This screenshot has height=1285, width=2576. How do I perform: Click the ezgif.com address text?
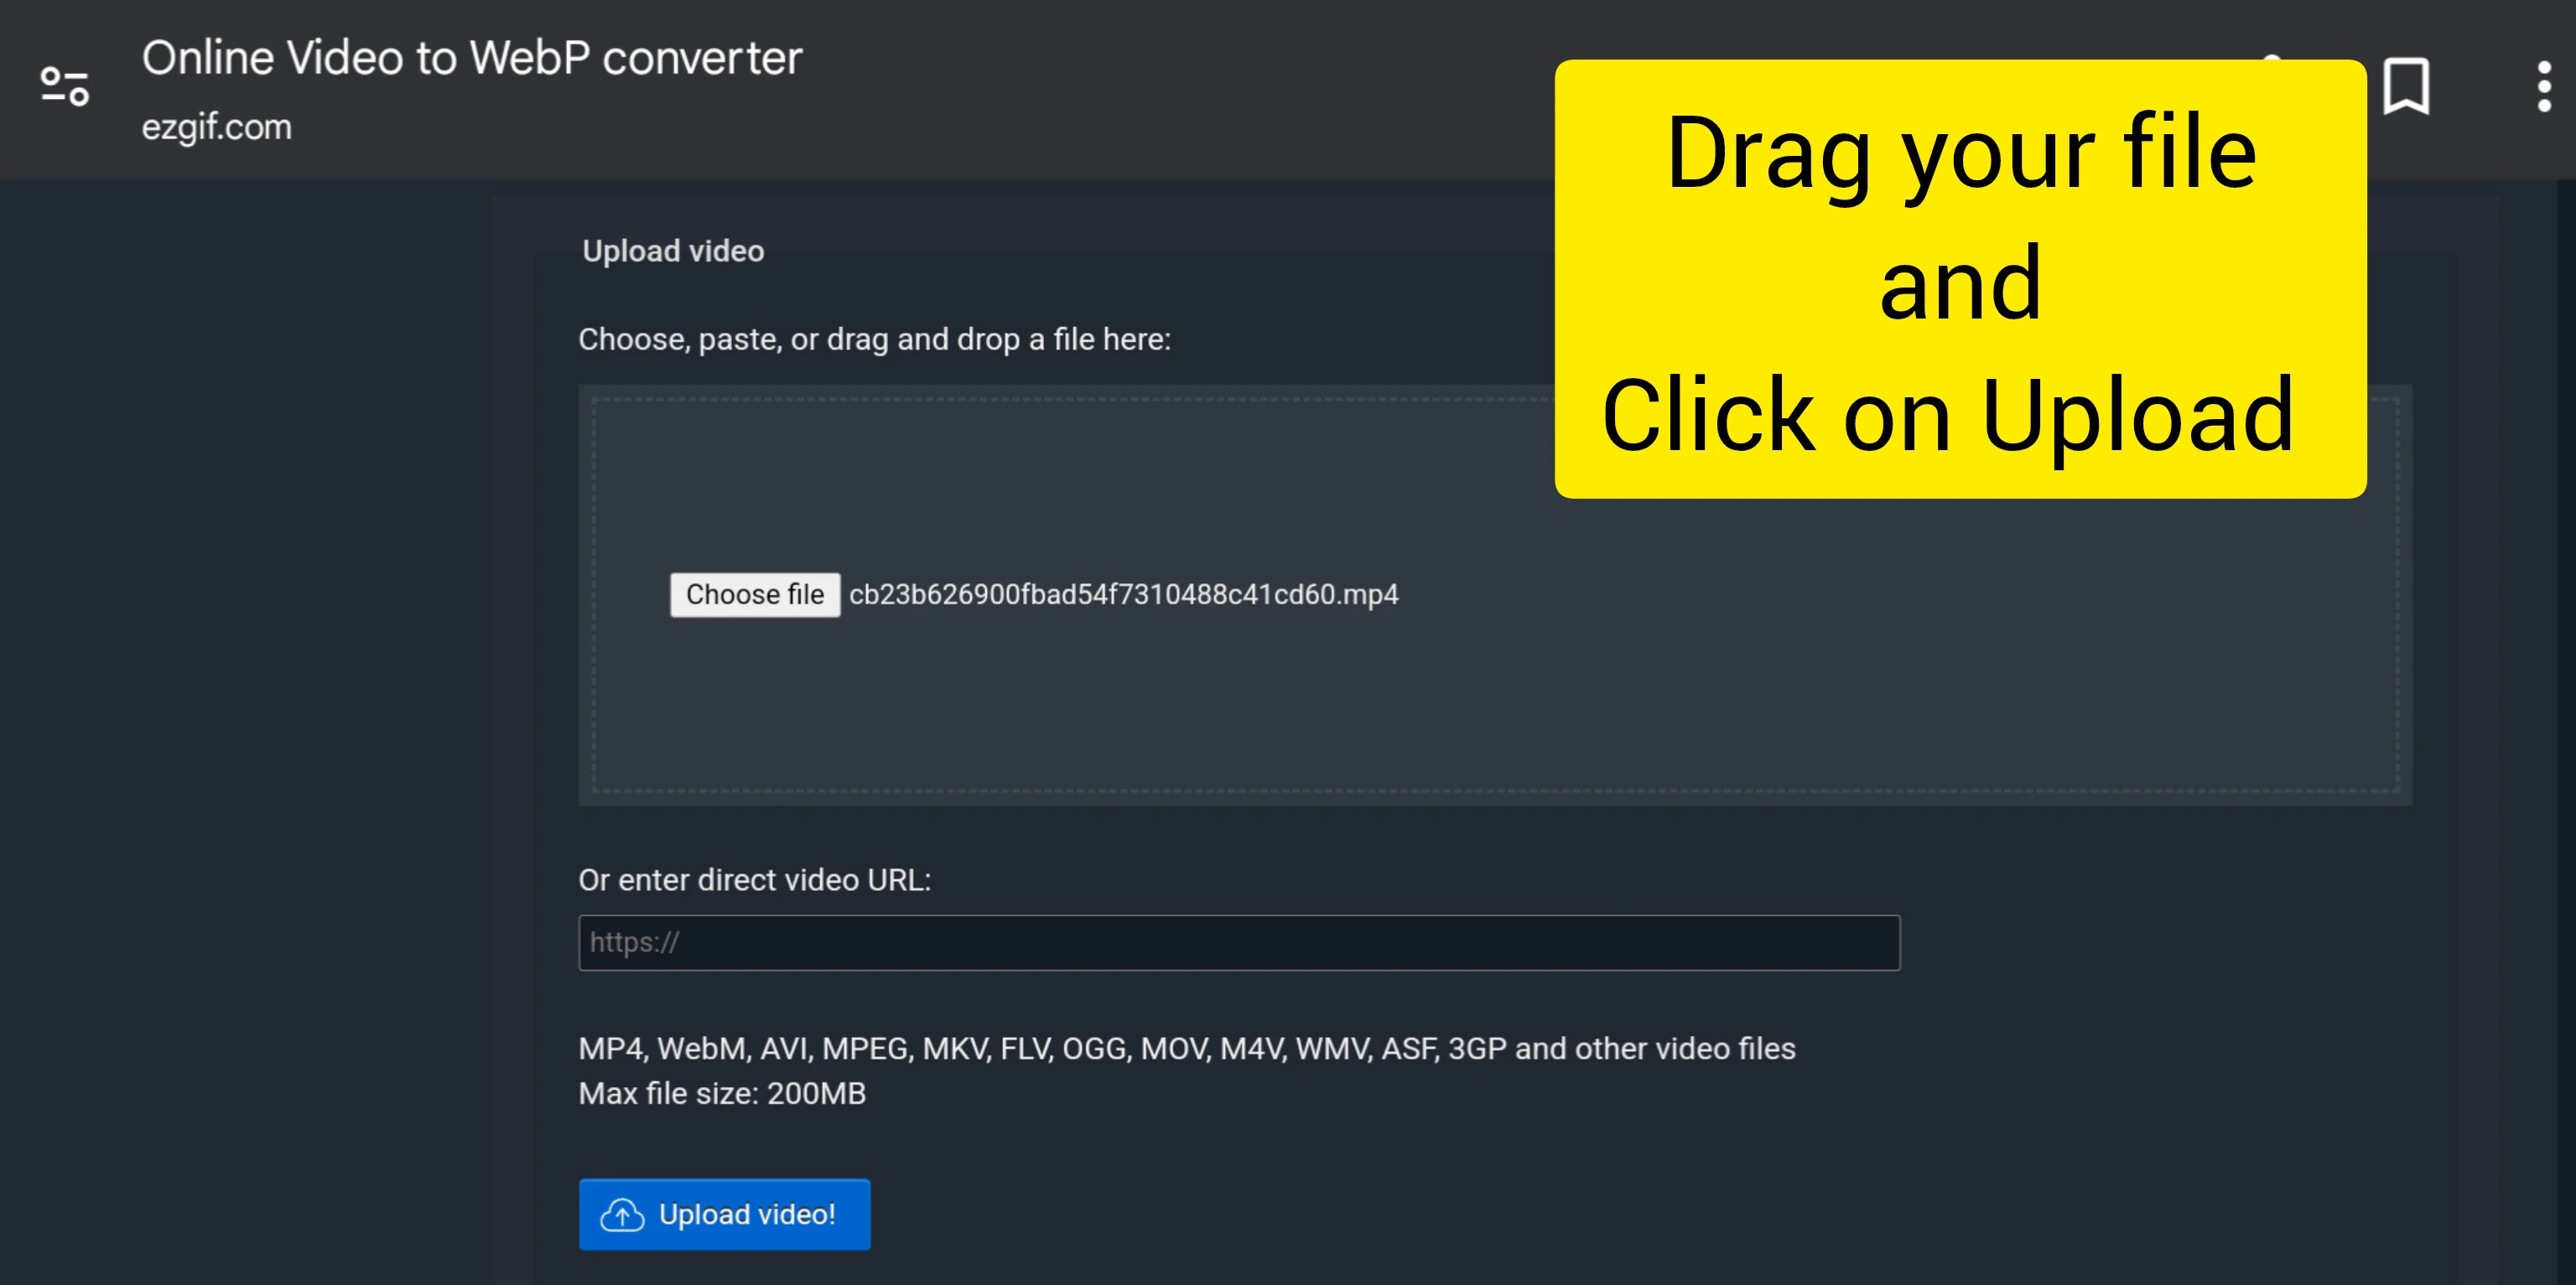click(x=217, y=127)
